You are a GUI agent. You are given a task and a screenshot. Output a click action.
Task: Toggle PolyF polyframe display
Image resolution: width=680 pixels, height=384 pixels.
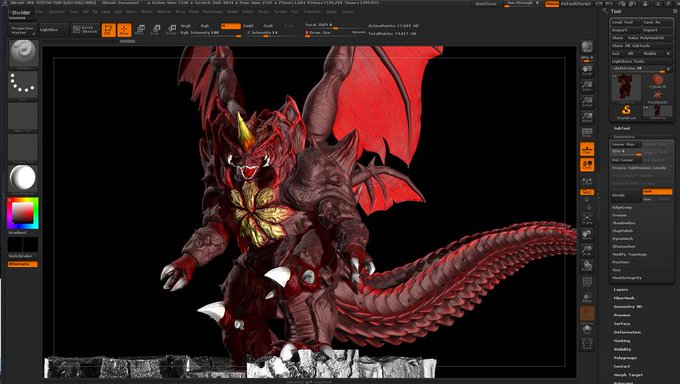tap(587, 282)
